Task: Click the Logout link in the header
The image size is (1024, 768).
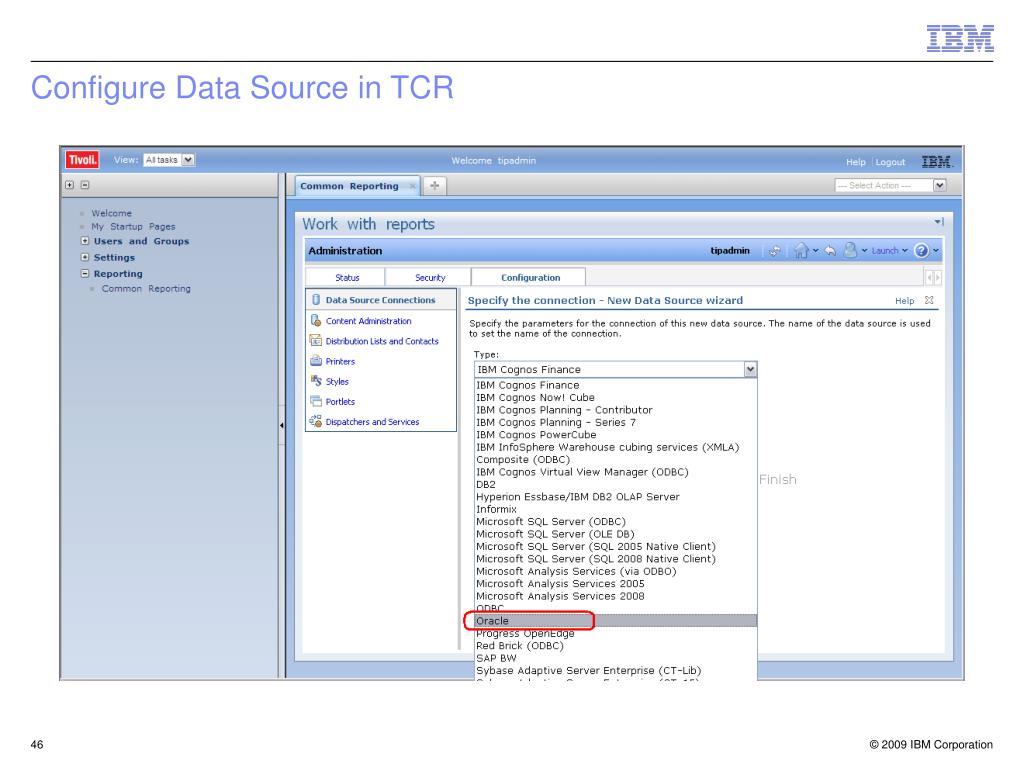Action: 889,162
